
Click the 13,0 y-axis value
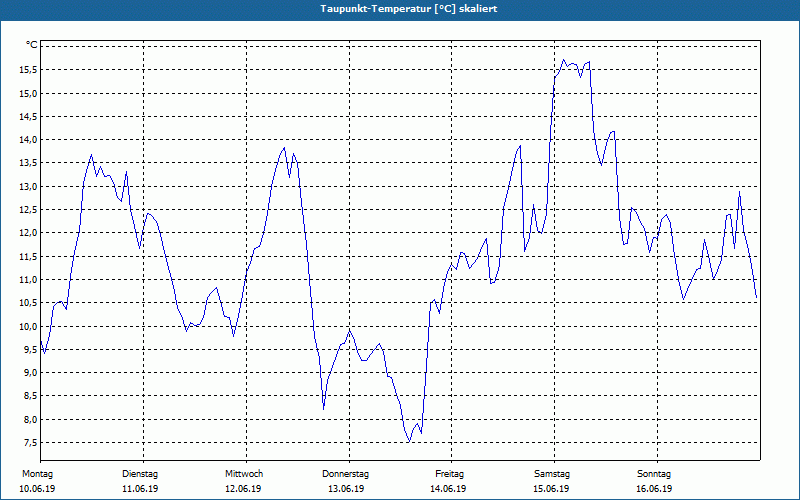[x=28, y=187]
